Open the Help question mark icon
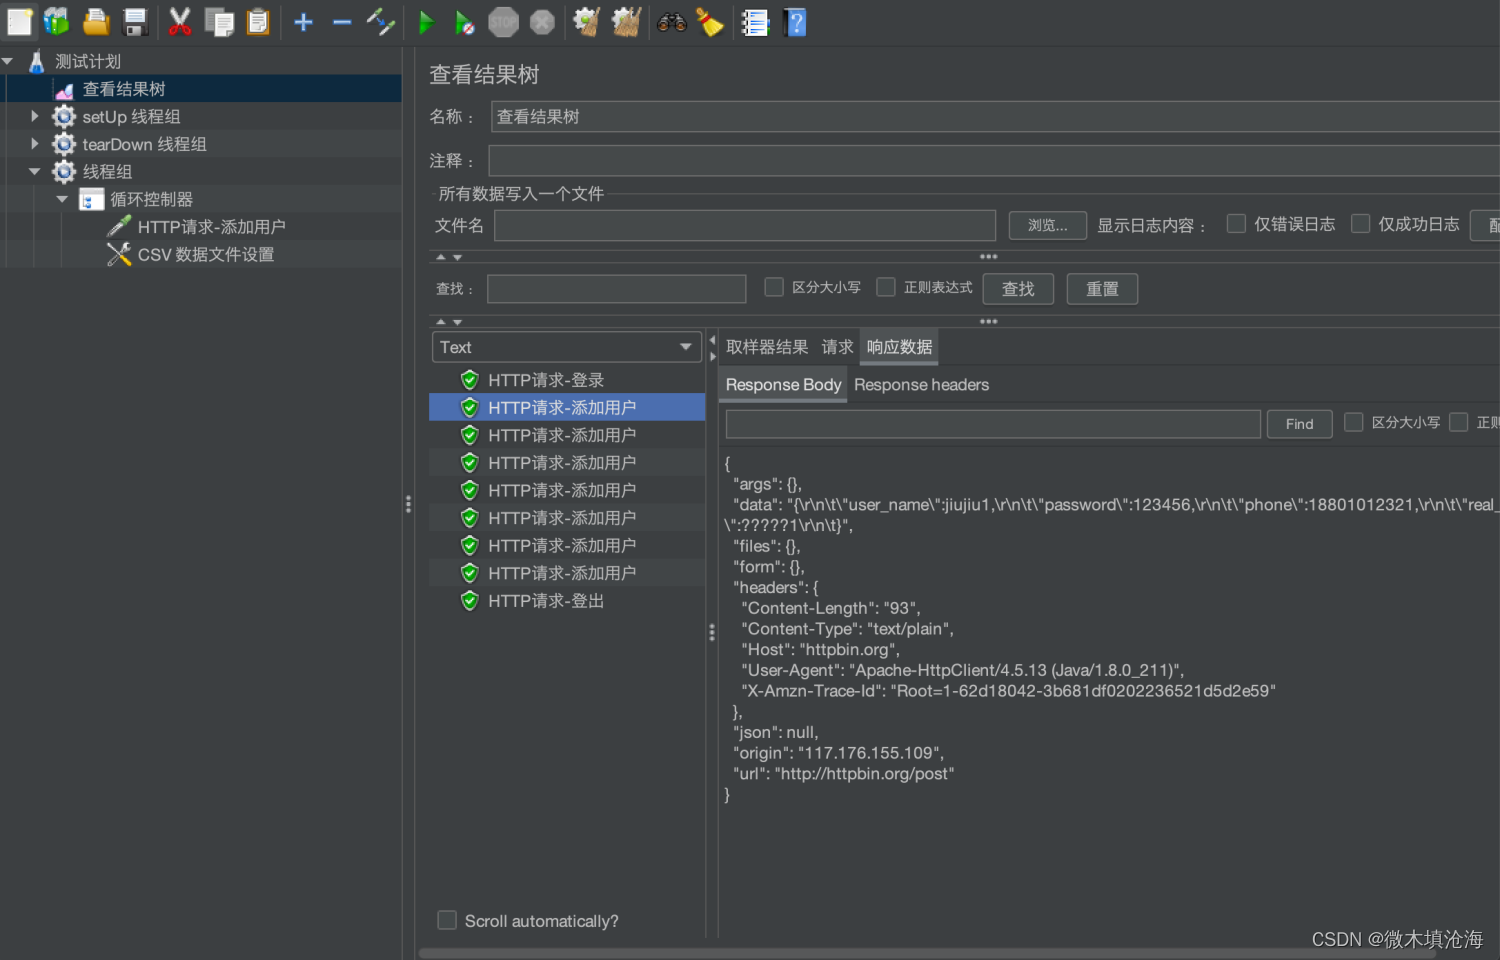The height and width of the screenshot is (960, 1500). coord(795,22)
